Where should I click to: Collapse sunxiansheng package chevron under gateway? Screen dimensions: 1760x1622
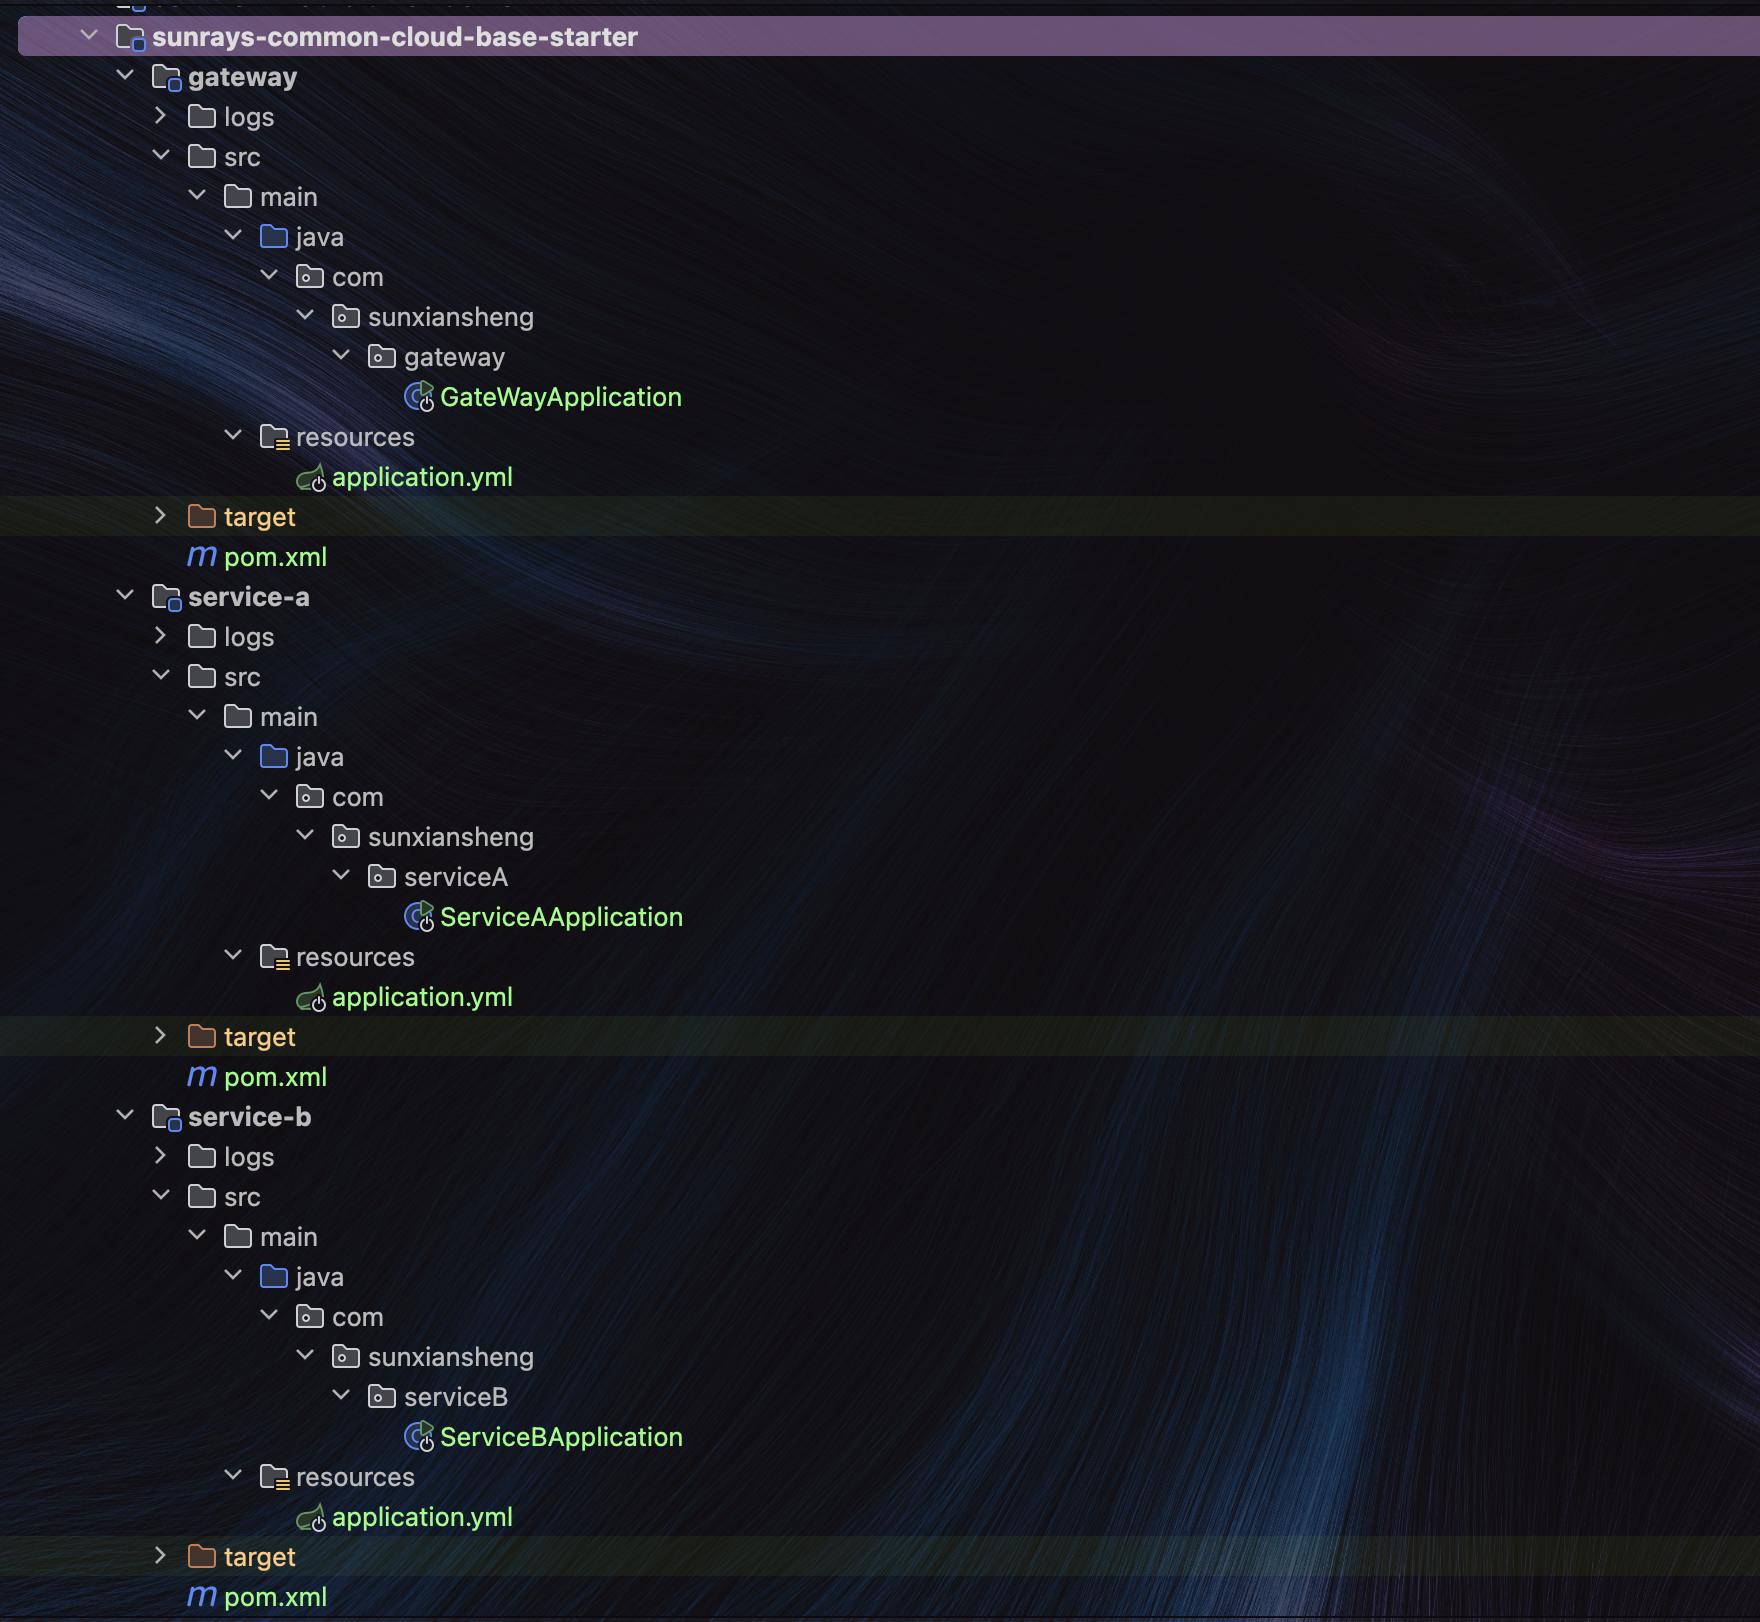click(305, 316)
